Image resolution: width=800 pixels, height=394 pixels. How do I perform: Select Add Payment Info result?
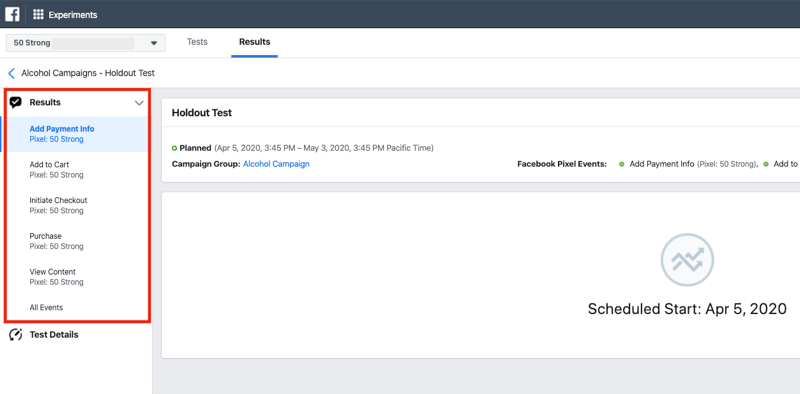tap(77, 134)
